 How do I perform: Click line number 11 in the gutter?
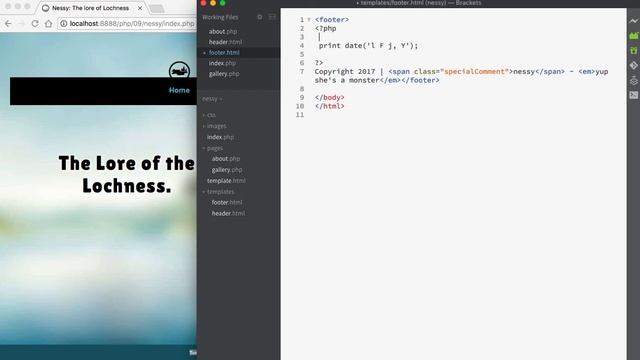tap(300, 115)
